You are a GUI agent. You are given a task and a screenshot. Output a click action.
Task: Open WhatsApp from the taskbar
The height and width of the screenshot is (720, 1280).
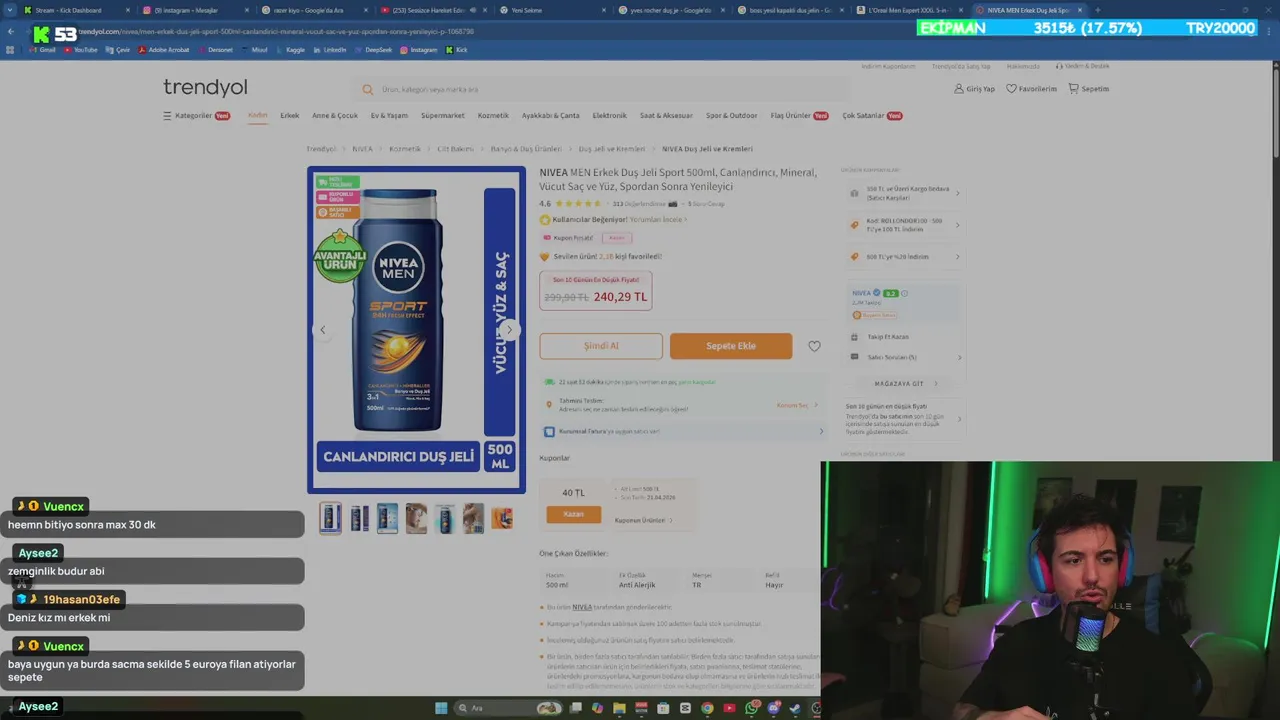tap(751, 708)
